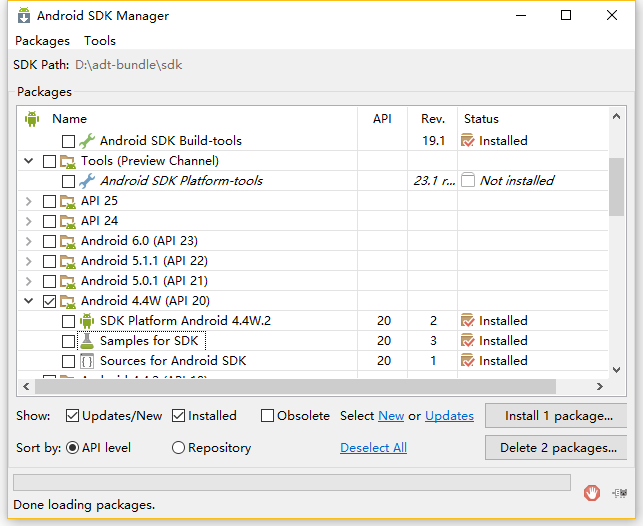
Task: Select the Repository sort radio button
Action: (x=179, y=448)
